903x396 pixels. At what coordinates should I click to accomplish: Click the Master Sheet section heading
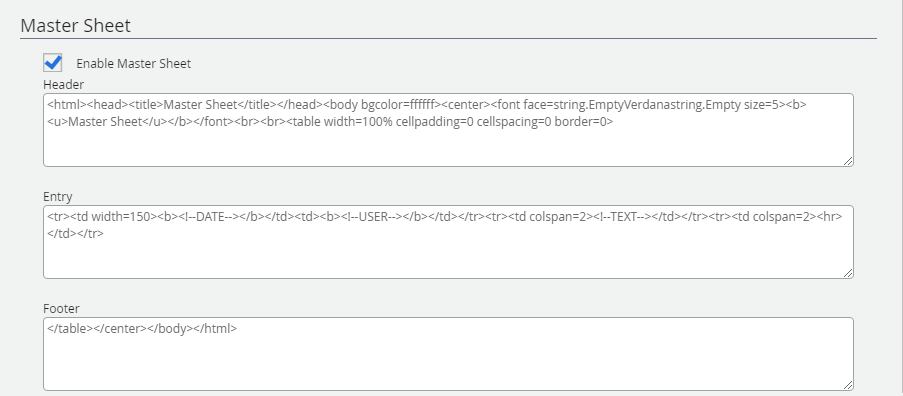pos(75,25)
